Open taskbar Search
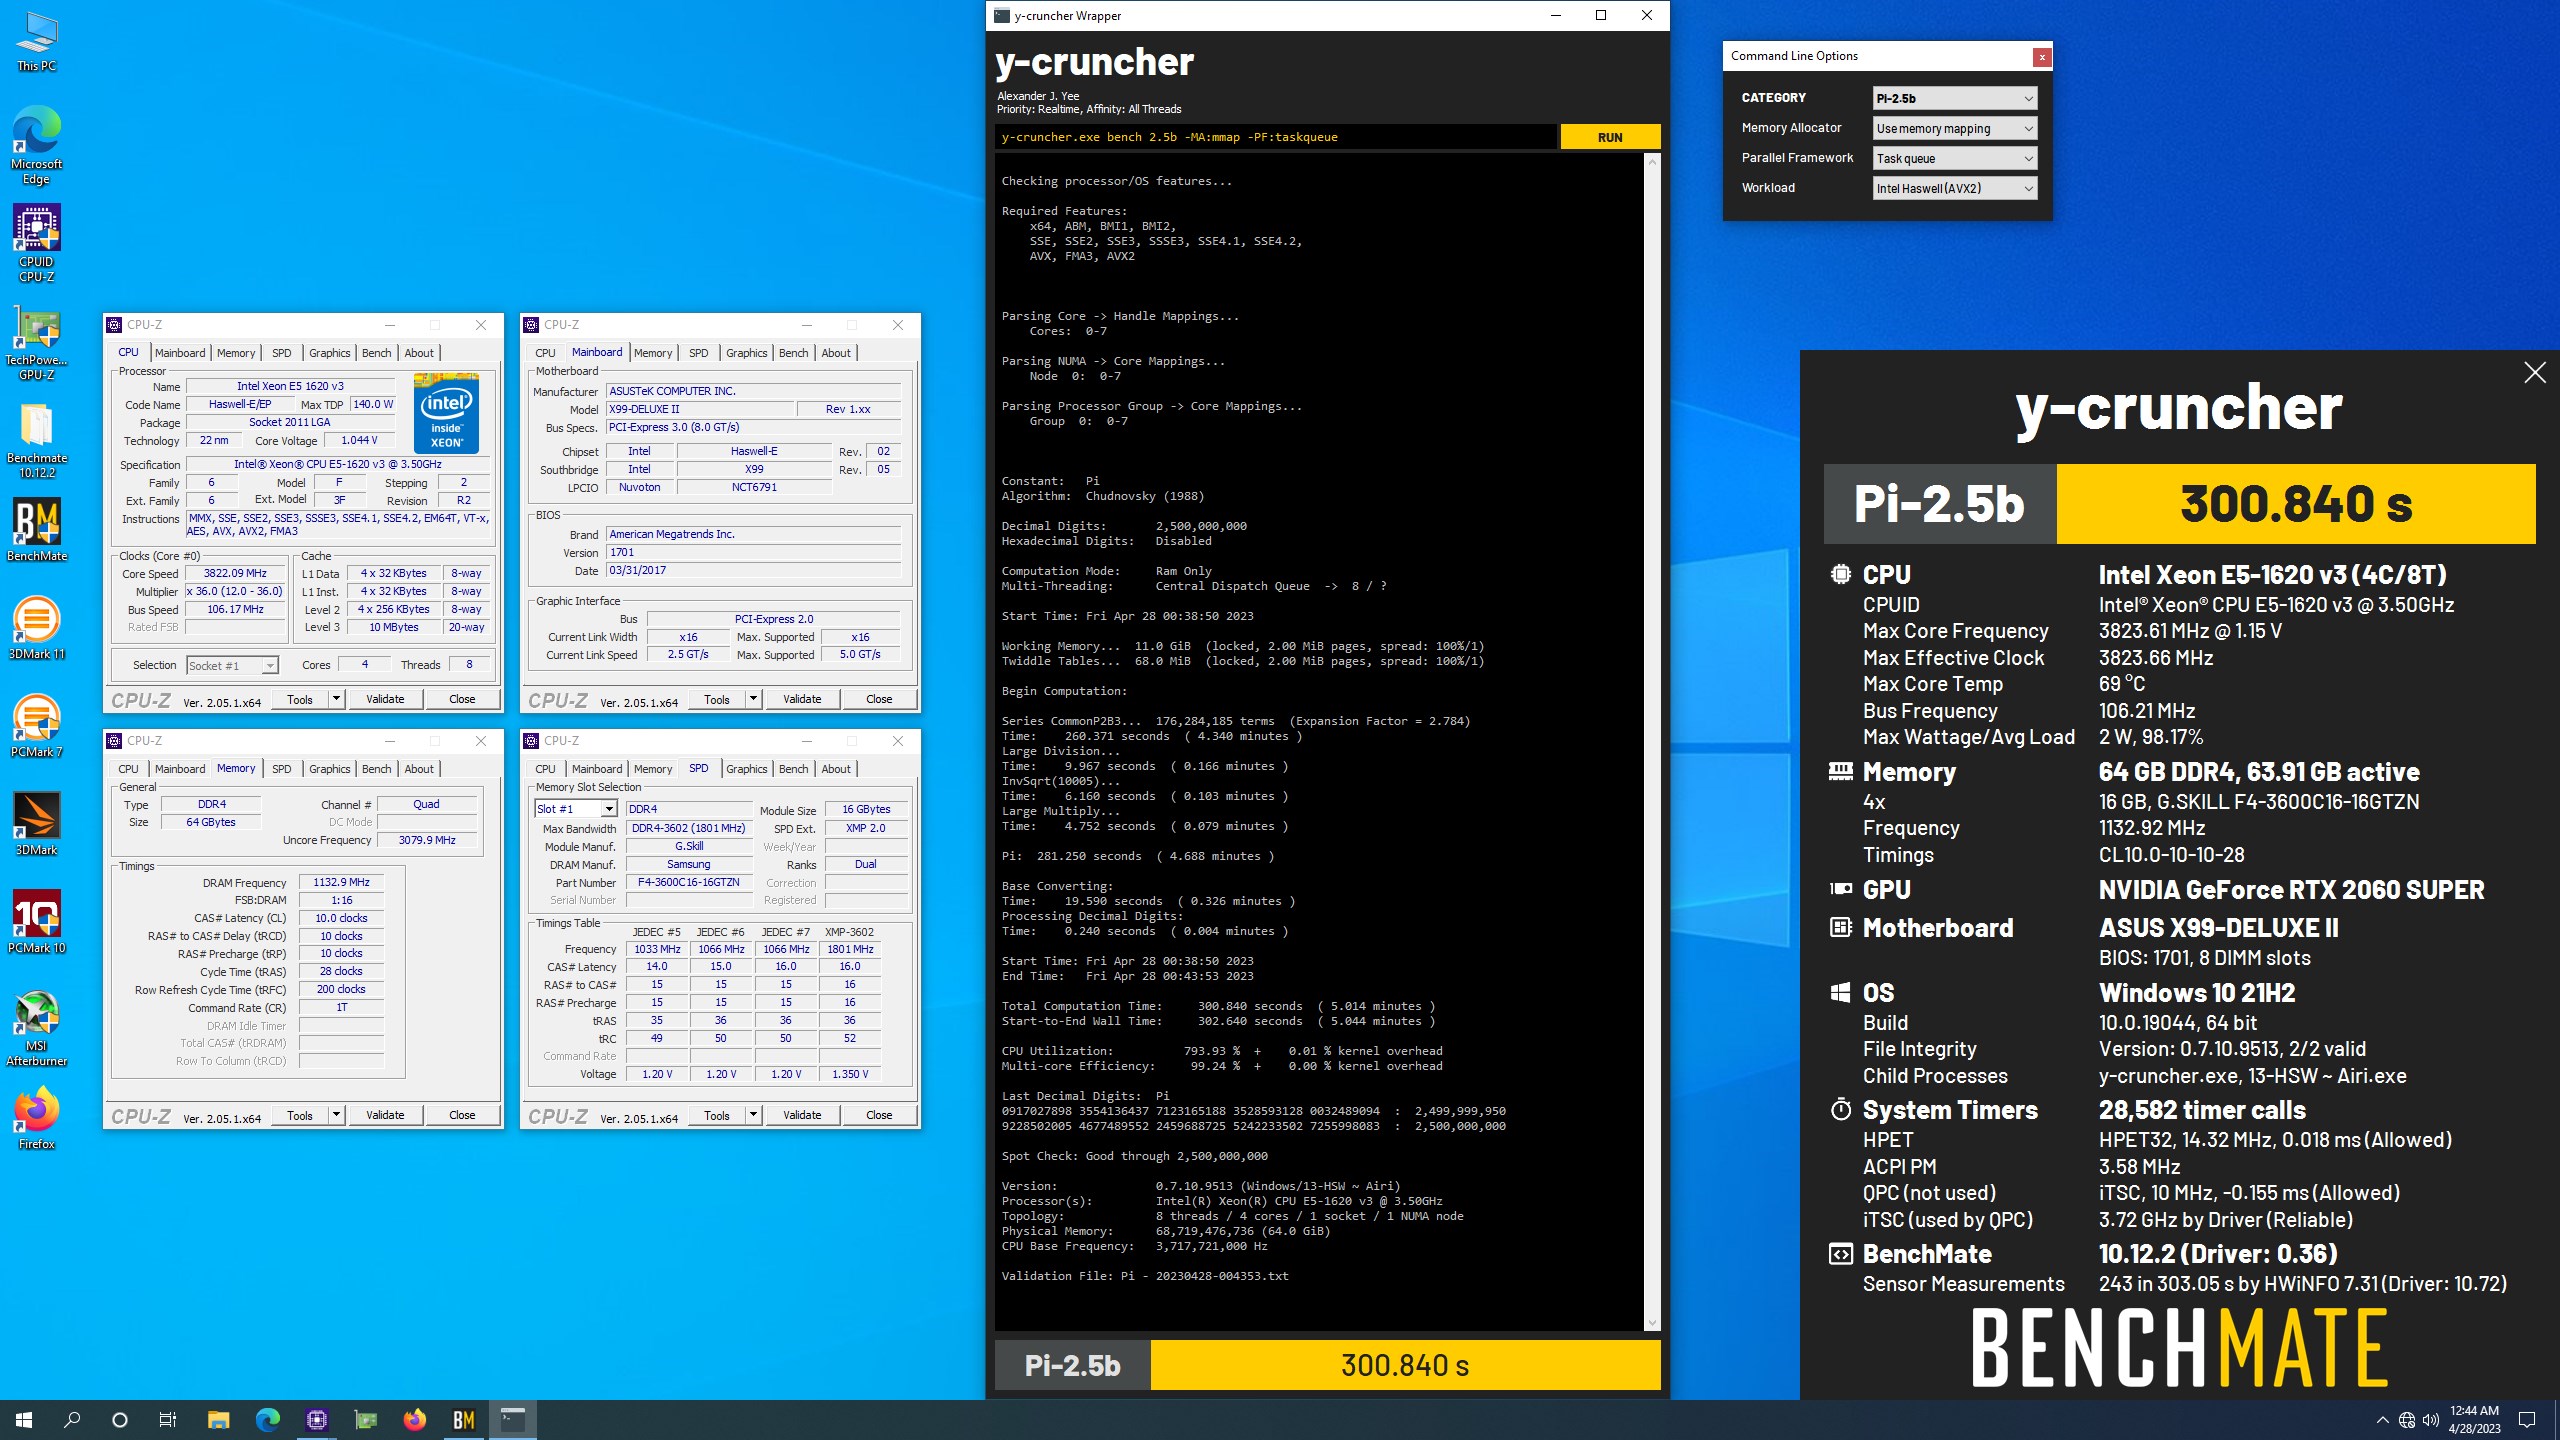The height and width of the screenshot is (1440, 2560). pos(72,1420)
